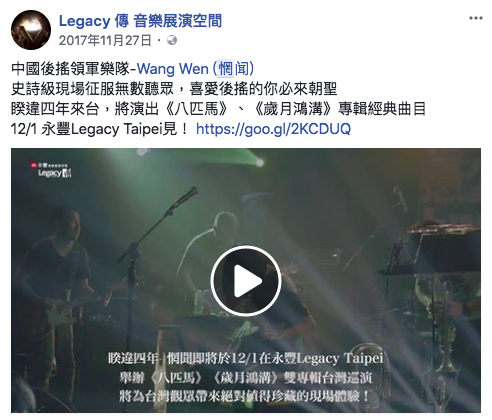Open the https://goo.gl/2KCDUQ ticket link
This screenshot has width=492, height=420.
[273, 129]
